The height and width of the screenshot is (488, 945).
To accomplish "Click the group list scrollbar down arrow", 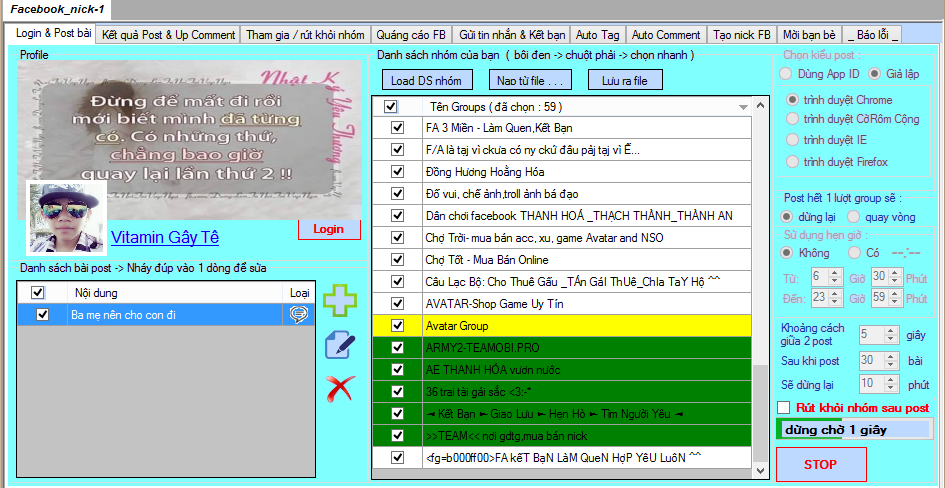I will point(760,470).
